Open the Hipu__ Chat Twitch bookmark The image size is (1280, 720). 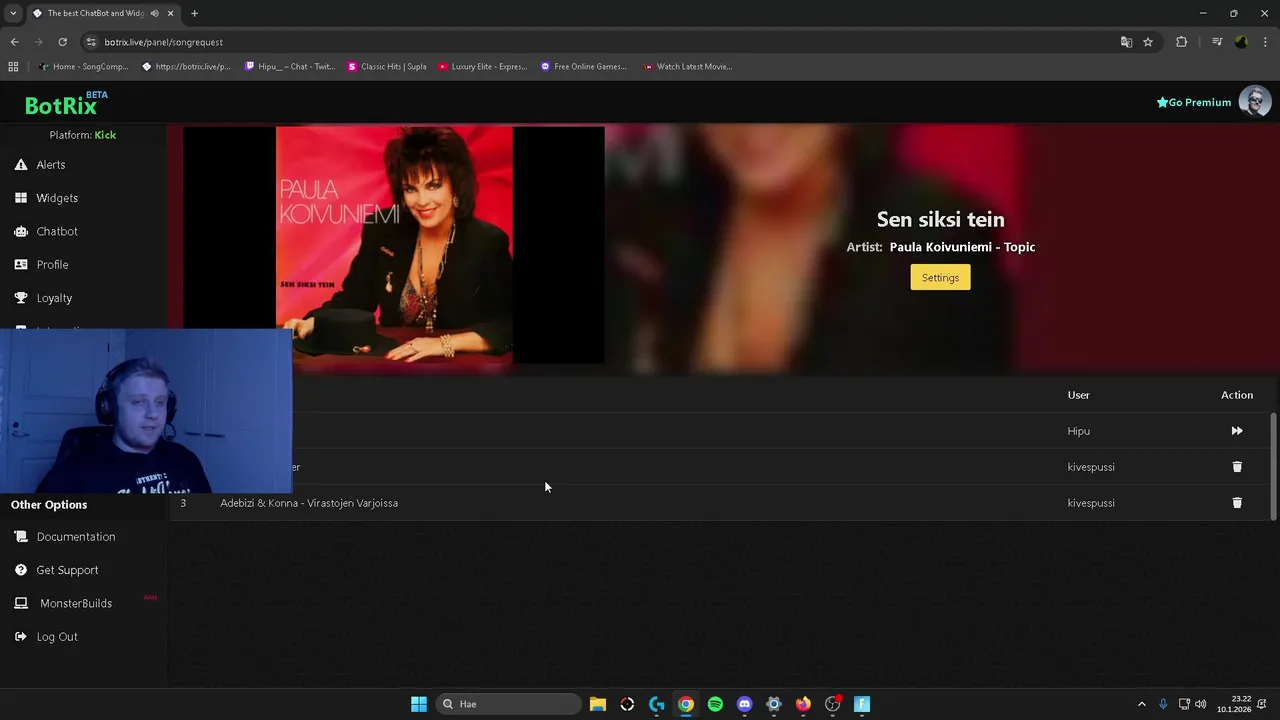(290, 67)
